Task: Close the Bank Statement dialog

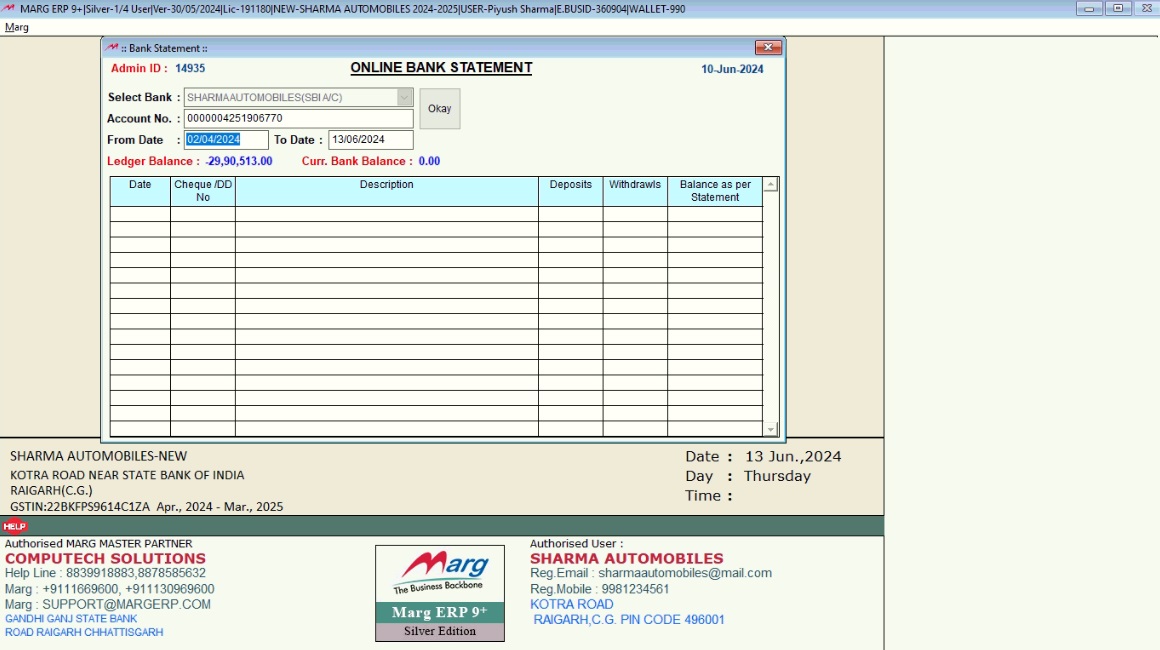Action: [x=768, y=47]
